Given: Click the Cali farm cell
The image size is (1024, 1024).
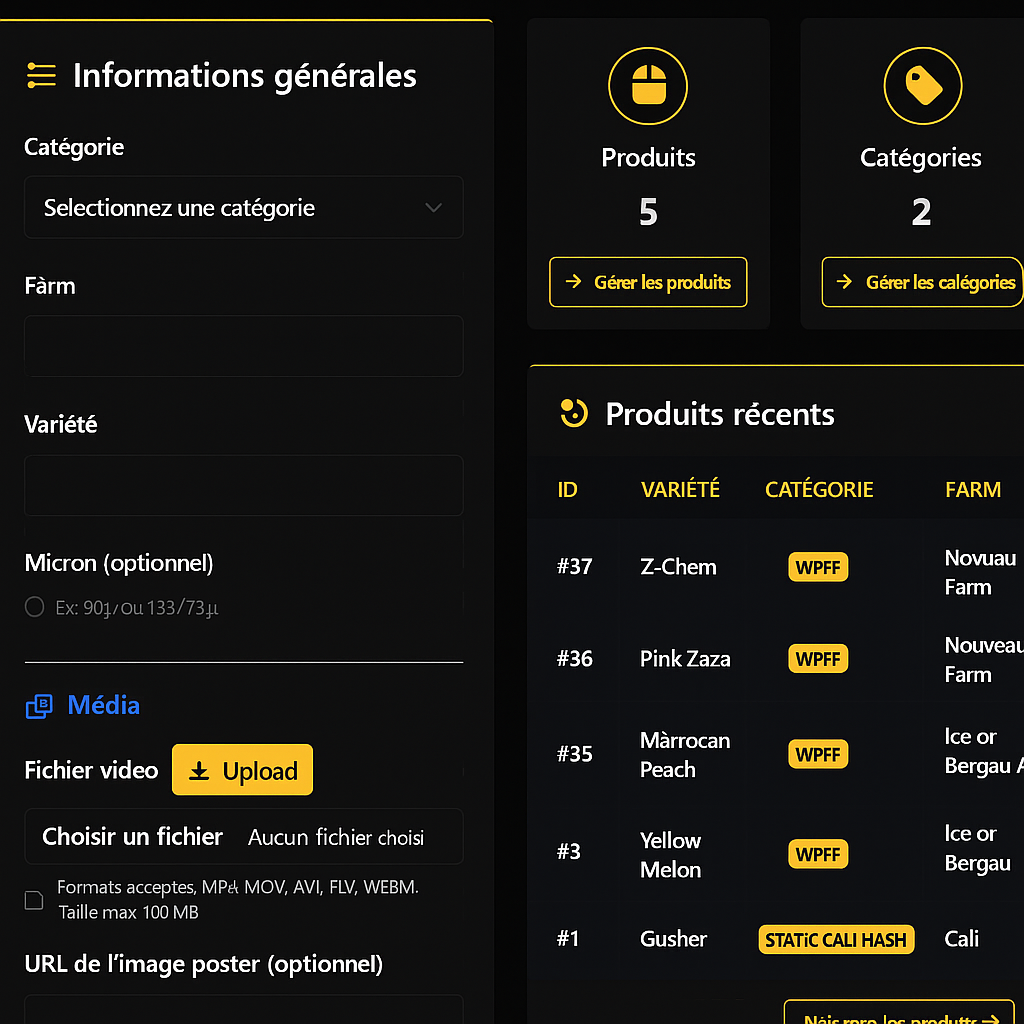Looking at the screenshot, I should [961, 939].
